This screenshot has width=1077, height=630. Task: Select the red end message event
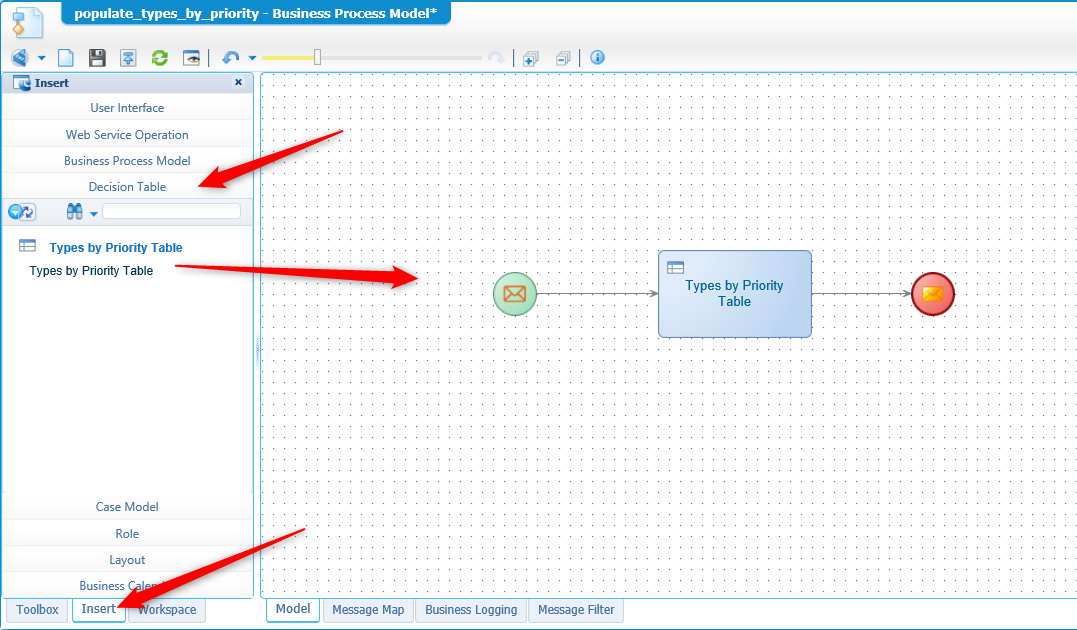932,294
